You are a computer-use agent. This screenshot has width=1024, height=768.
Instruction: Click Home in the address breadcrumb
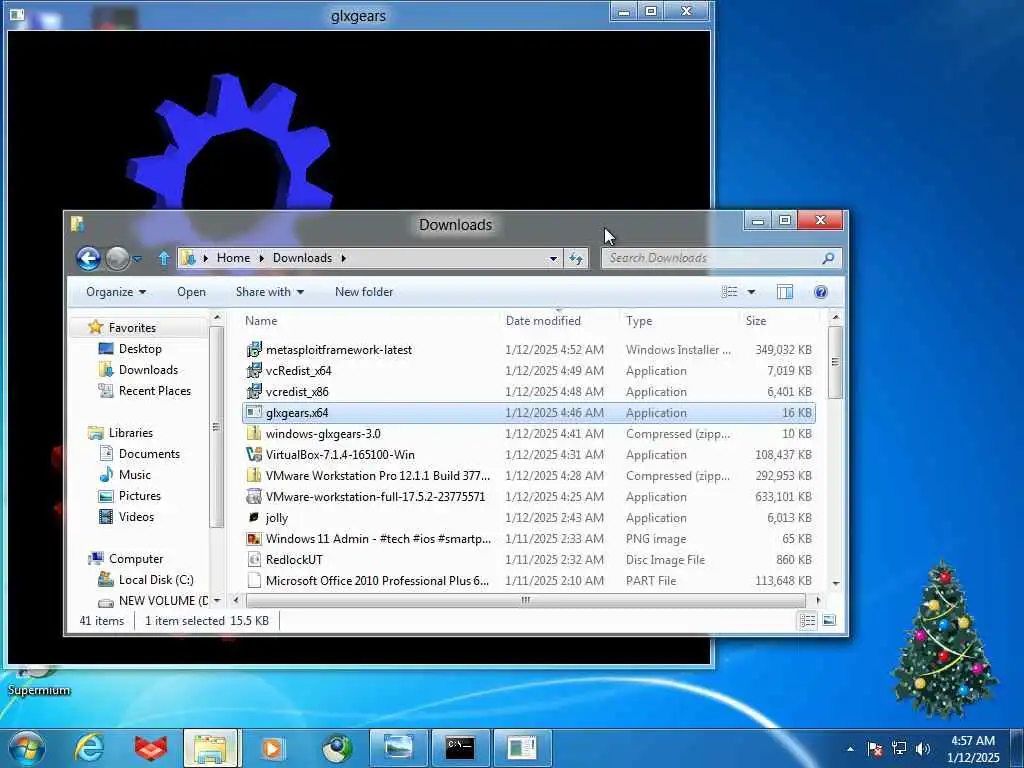tap(233, 258)
